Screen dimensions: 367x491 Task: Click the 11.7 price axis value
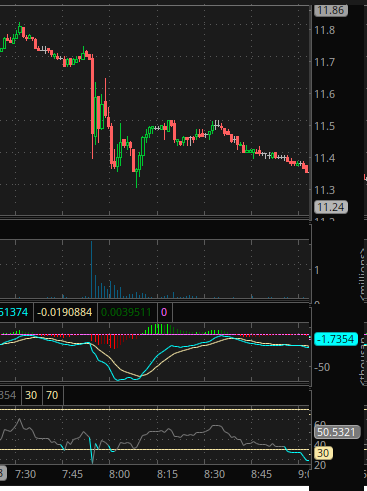click(x=325, y=62)
